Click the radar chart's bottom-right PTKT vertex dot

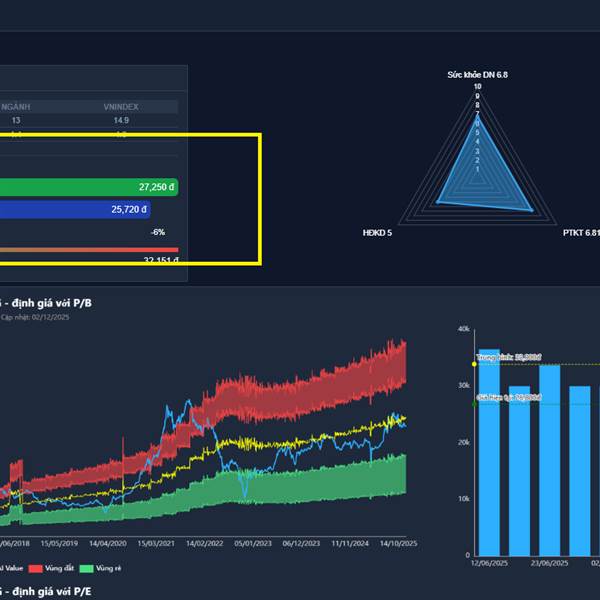tap(532, 210)
